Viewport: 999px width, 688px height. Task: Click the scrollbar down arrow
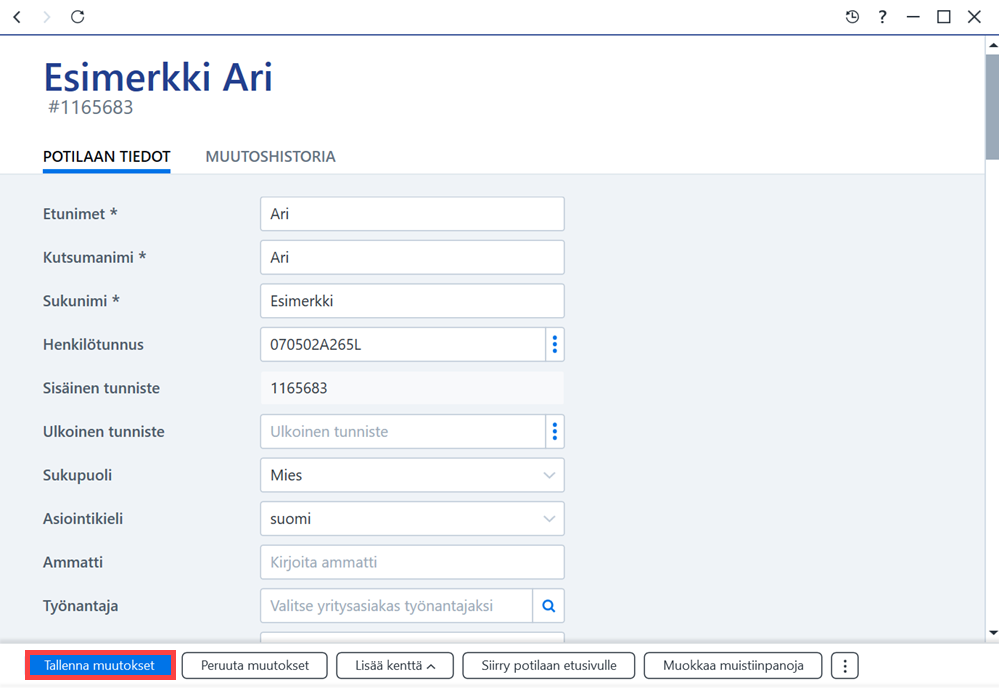[x=993, y=633]
